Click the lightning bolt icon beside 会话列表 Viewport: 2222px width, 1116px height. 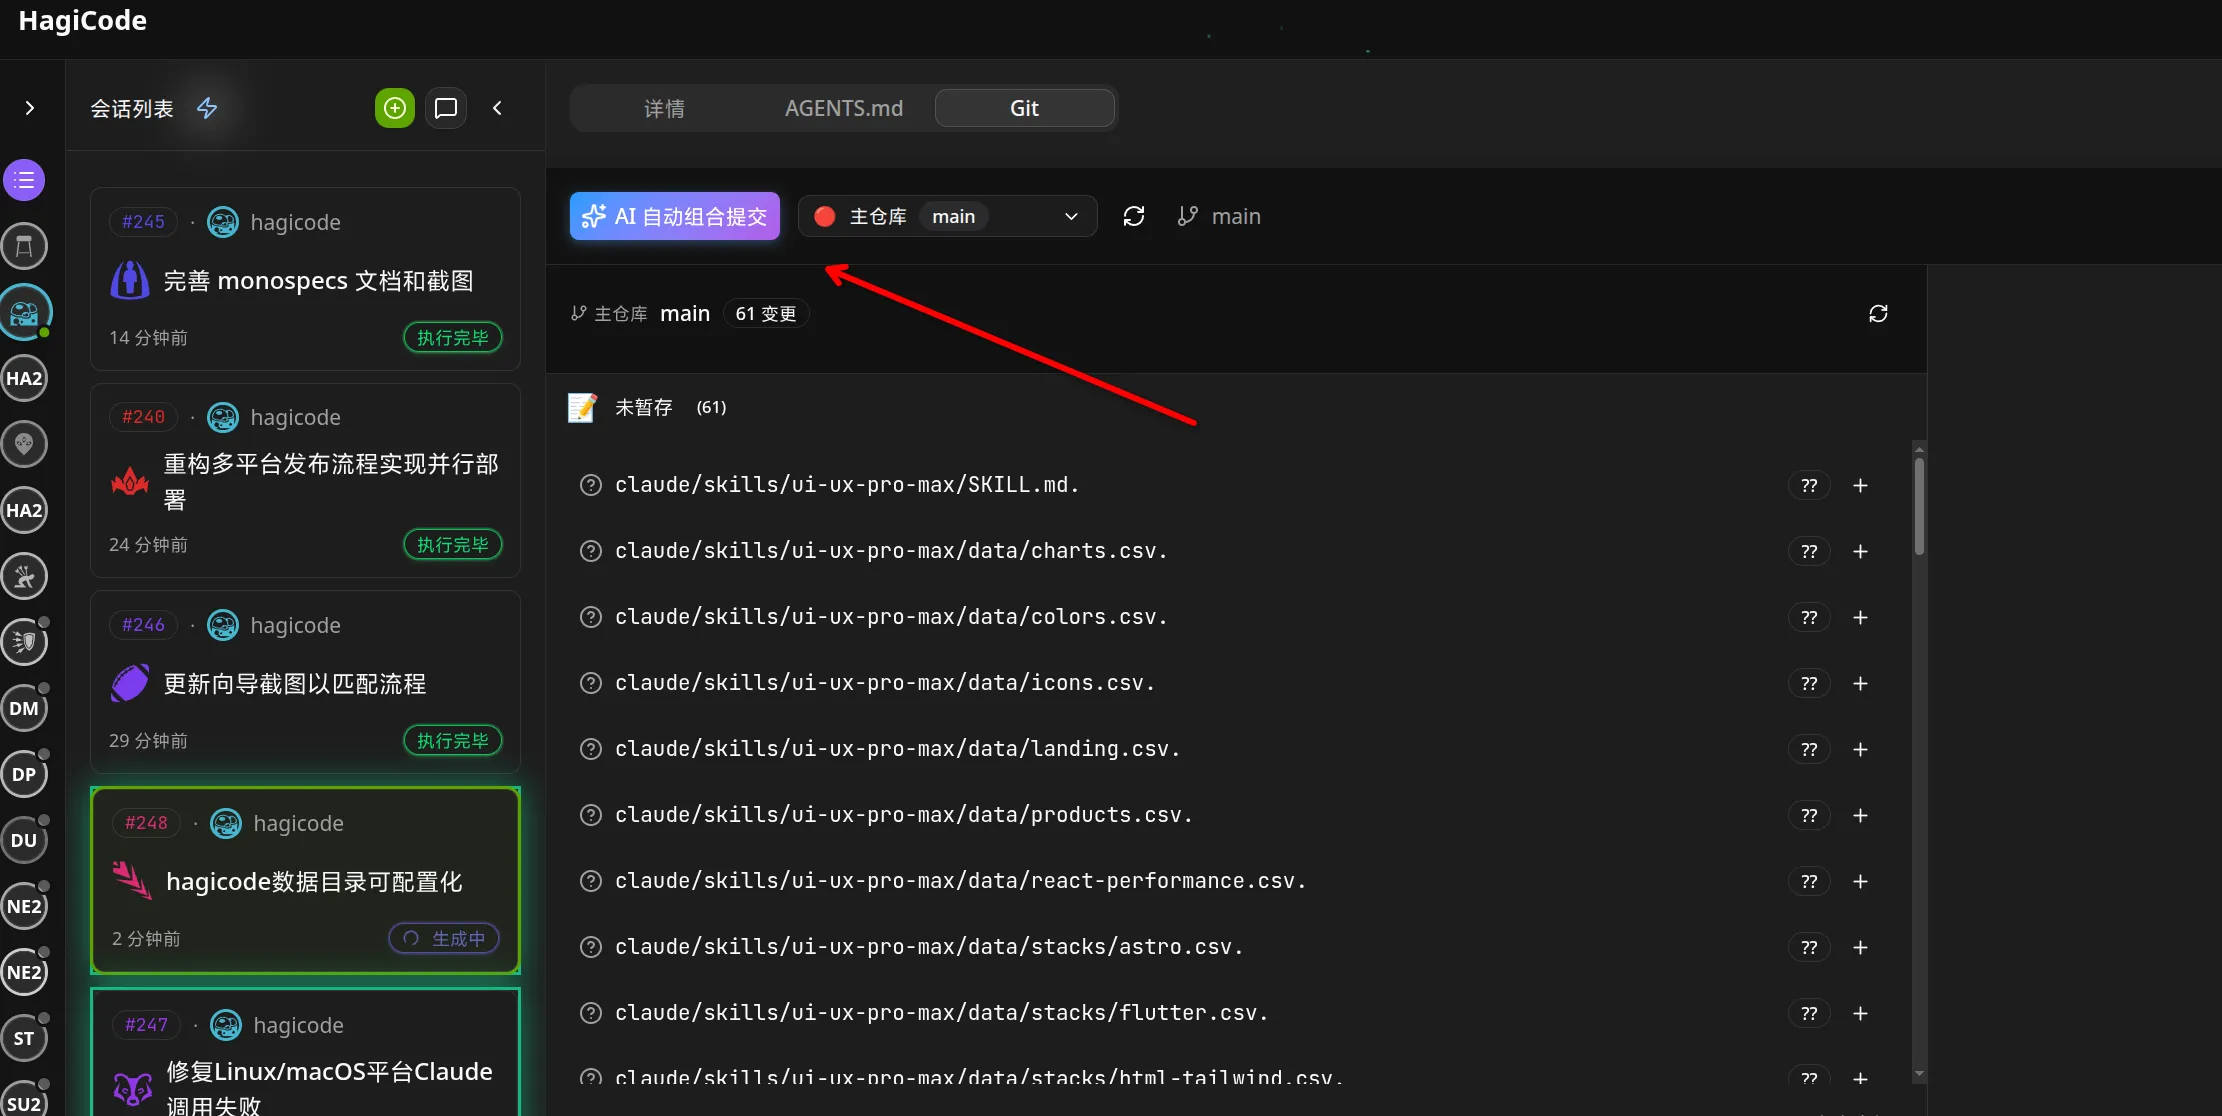click(207, 108)
